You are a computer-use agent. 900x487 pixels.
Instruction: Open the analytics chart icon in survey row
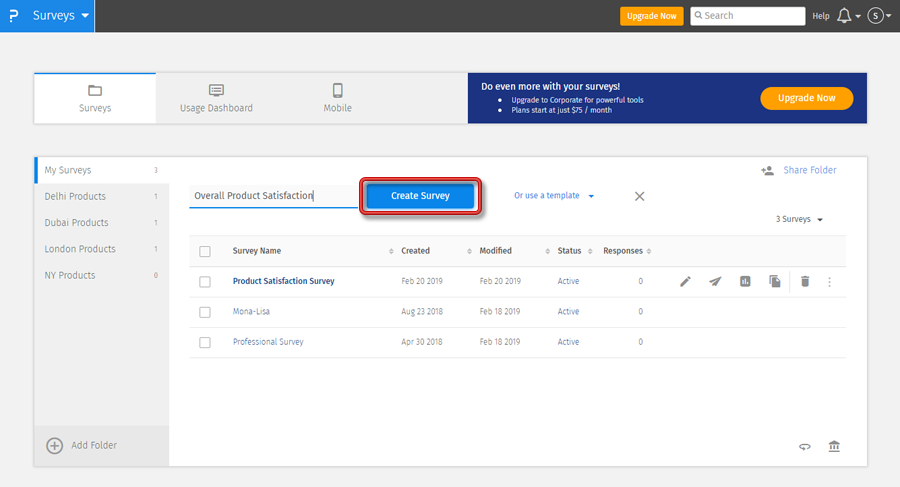(x=745, y=282)
